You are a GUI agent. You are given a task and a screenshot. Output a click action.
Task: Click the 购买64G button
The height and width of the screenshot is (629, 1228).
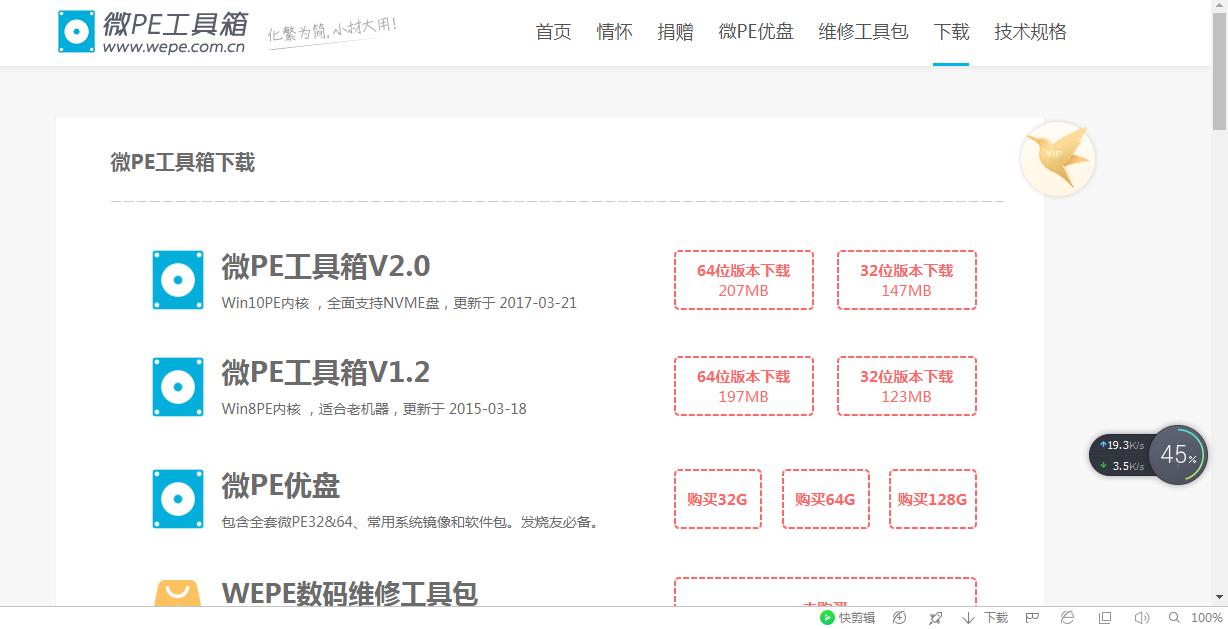pos(825,499)
